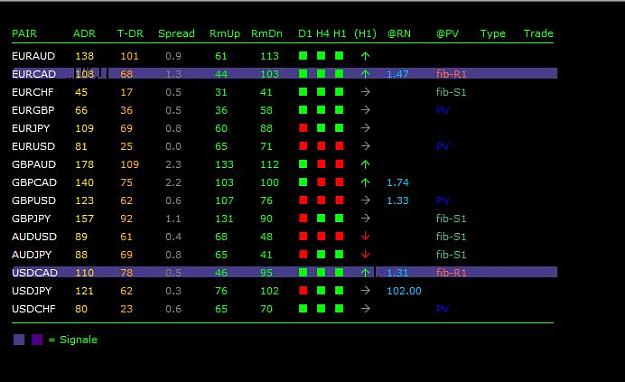Click round number 102.00 in USDJPY row
625x382 pixels.
pos(404,291)
